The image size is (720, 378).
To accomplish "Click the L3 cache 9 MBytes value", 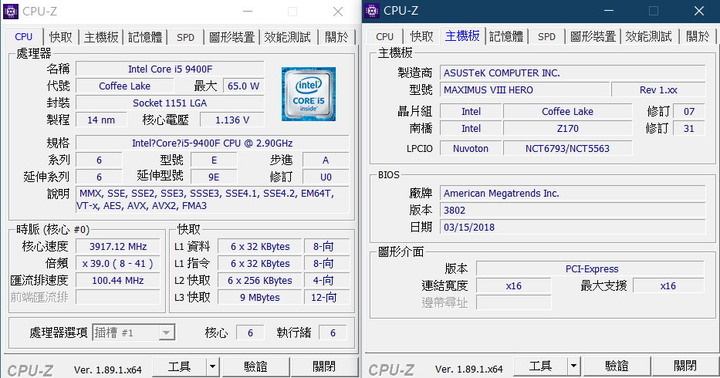I will (260, 298).
